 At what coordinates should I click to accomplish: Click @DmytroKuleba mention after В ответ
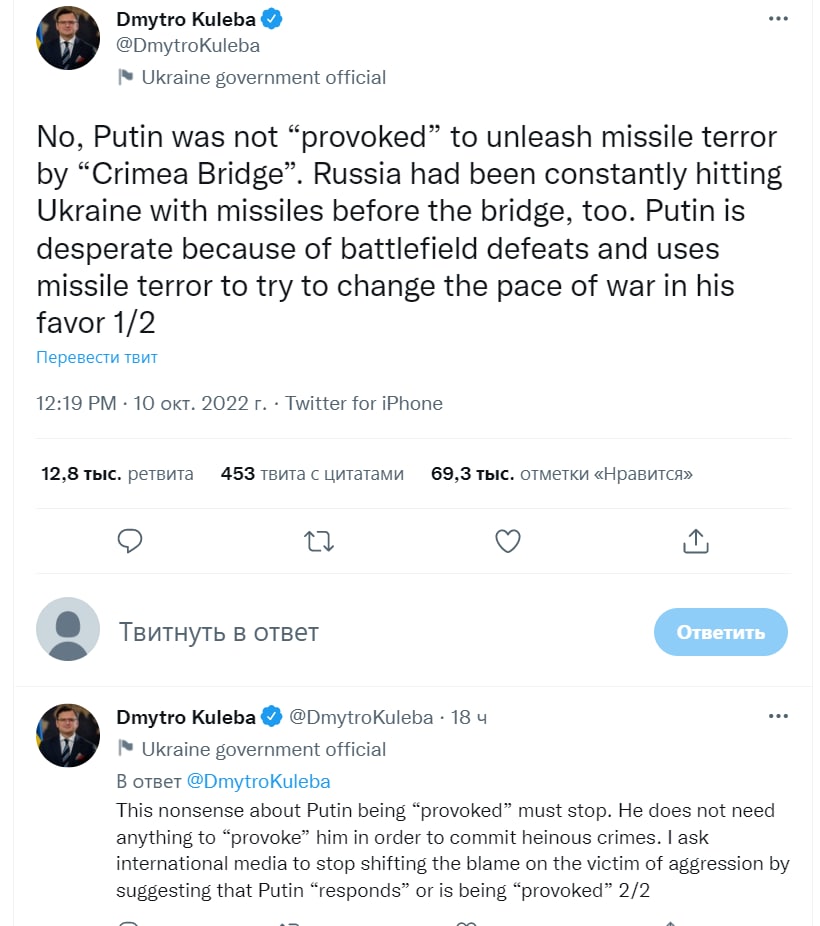258,781
